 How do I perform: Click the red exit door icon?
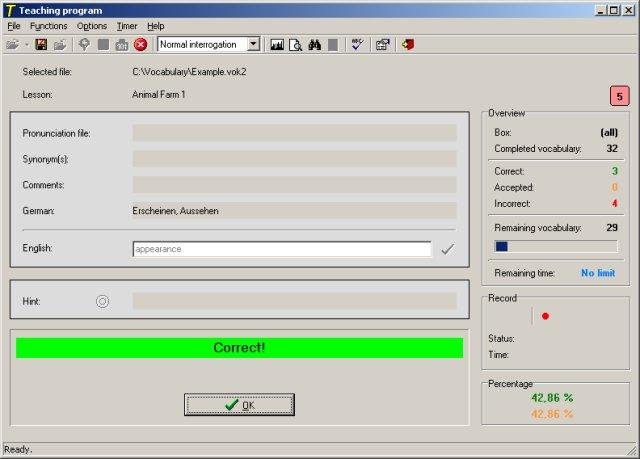(x=408, y=44)
